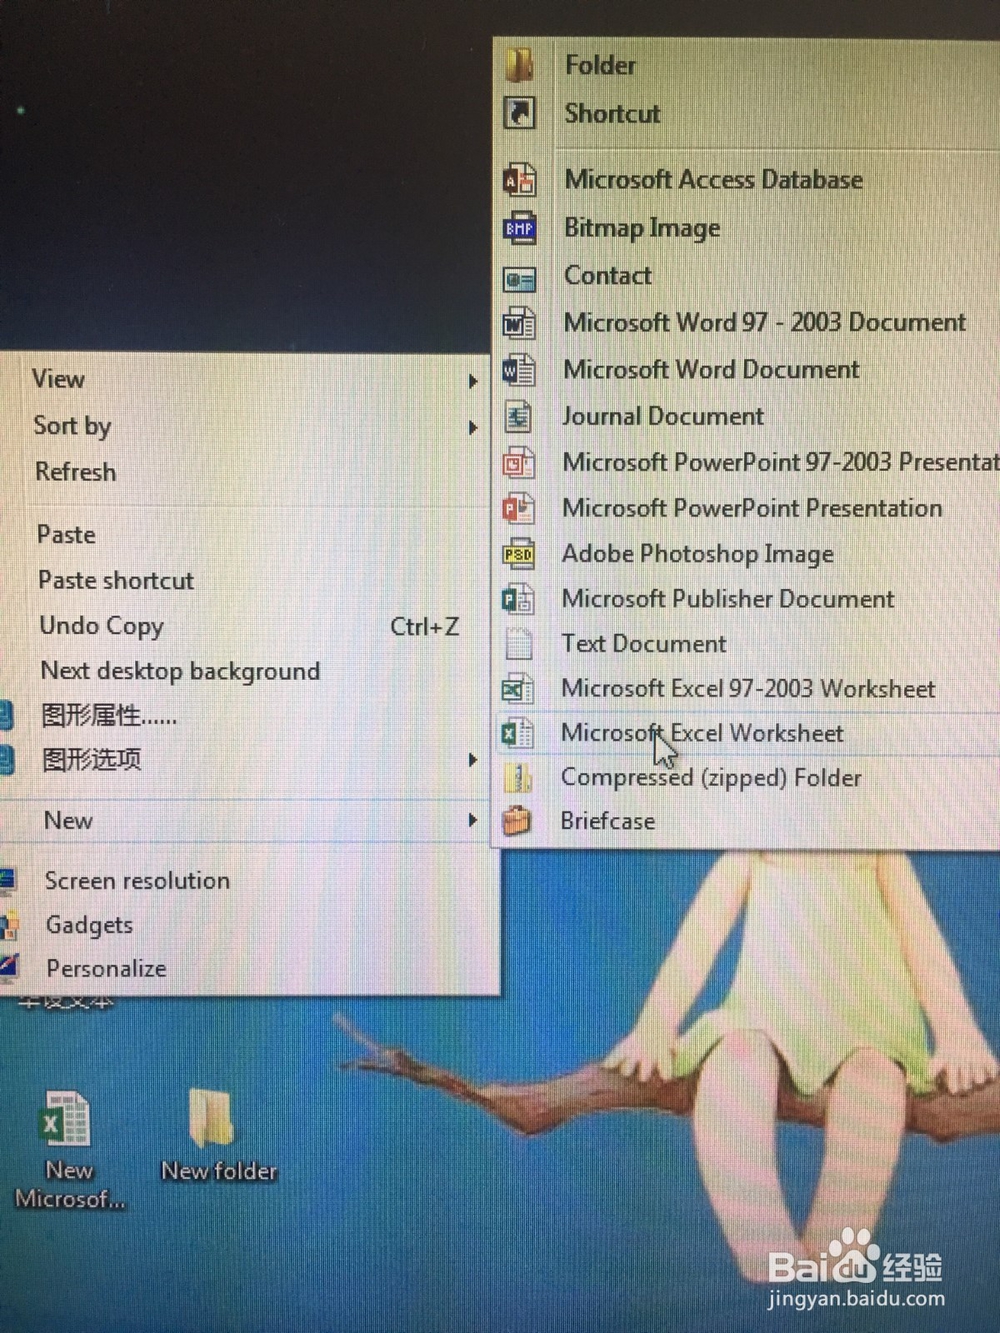Image resolution: width=1000 pixels, height=1333 pixels.
Task: Expand the 图形选项 submenu arrow
Action: click(472, 760)
